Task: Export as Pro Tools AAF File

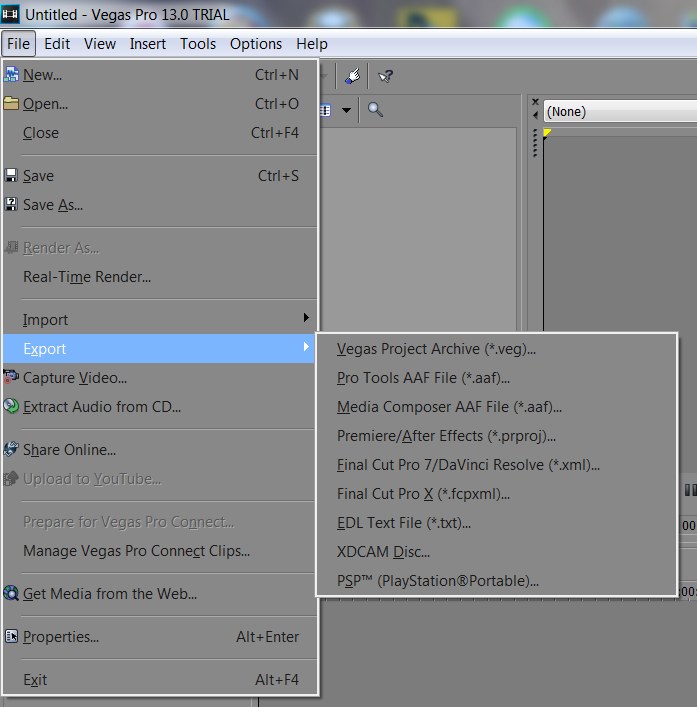Action: tap(497, 377)
